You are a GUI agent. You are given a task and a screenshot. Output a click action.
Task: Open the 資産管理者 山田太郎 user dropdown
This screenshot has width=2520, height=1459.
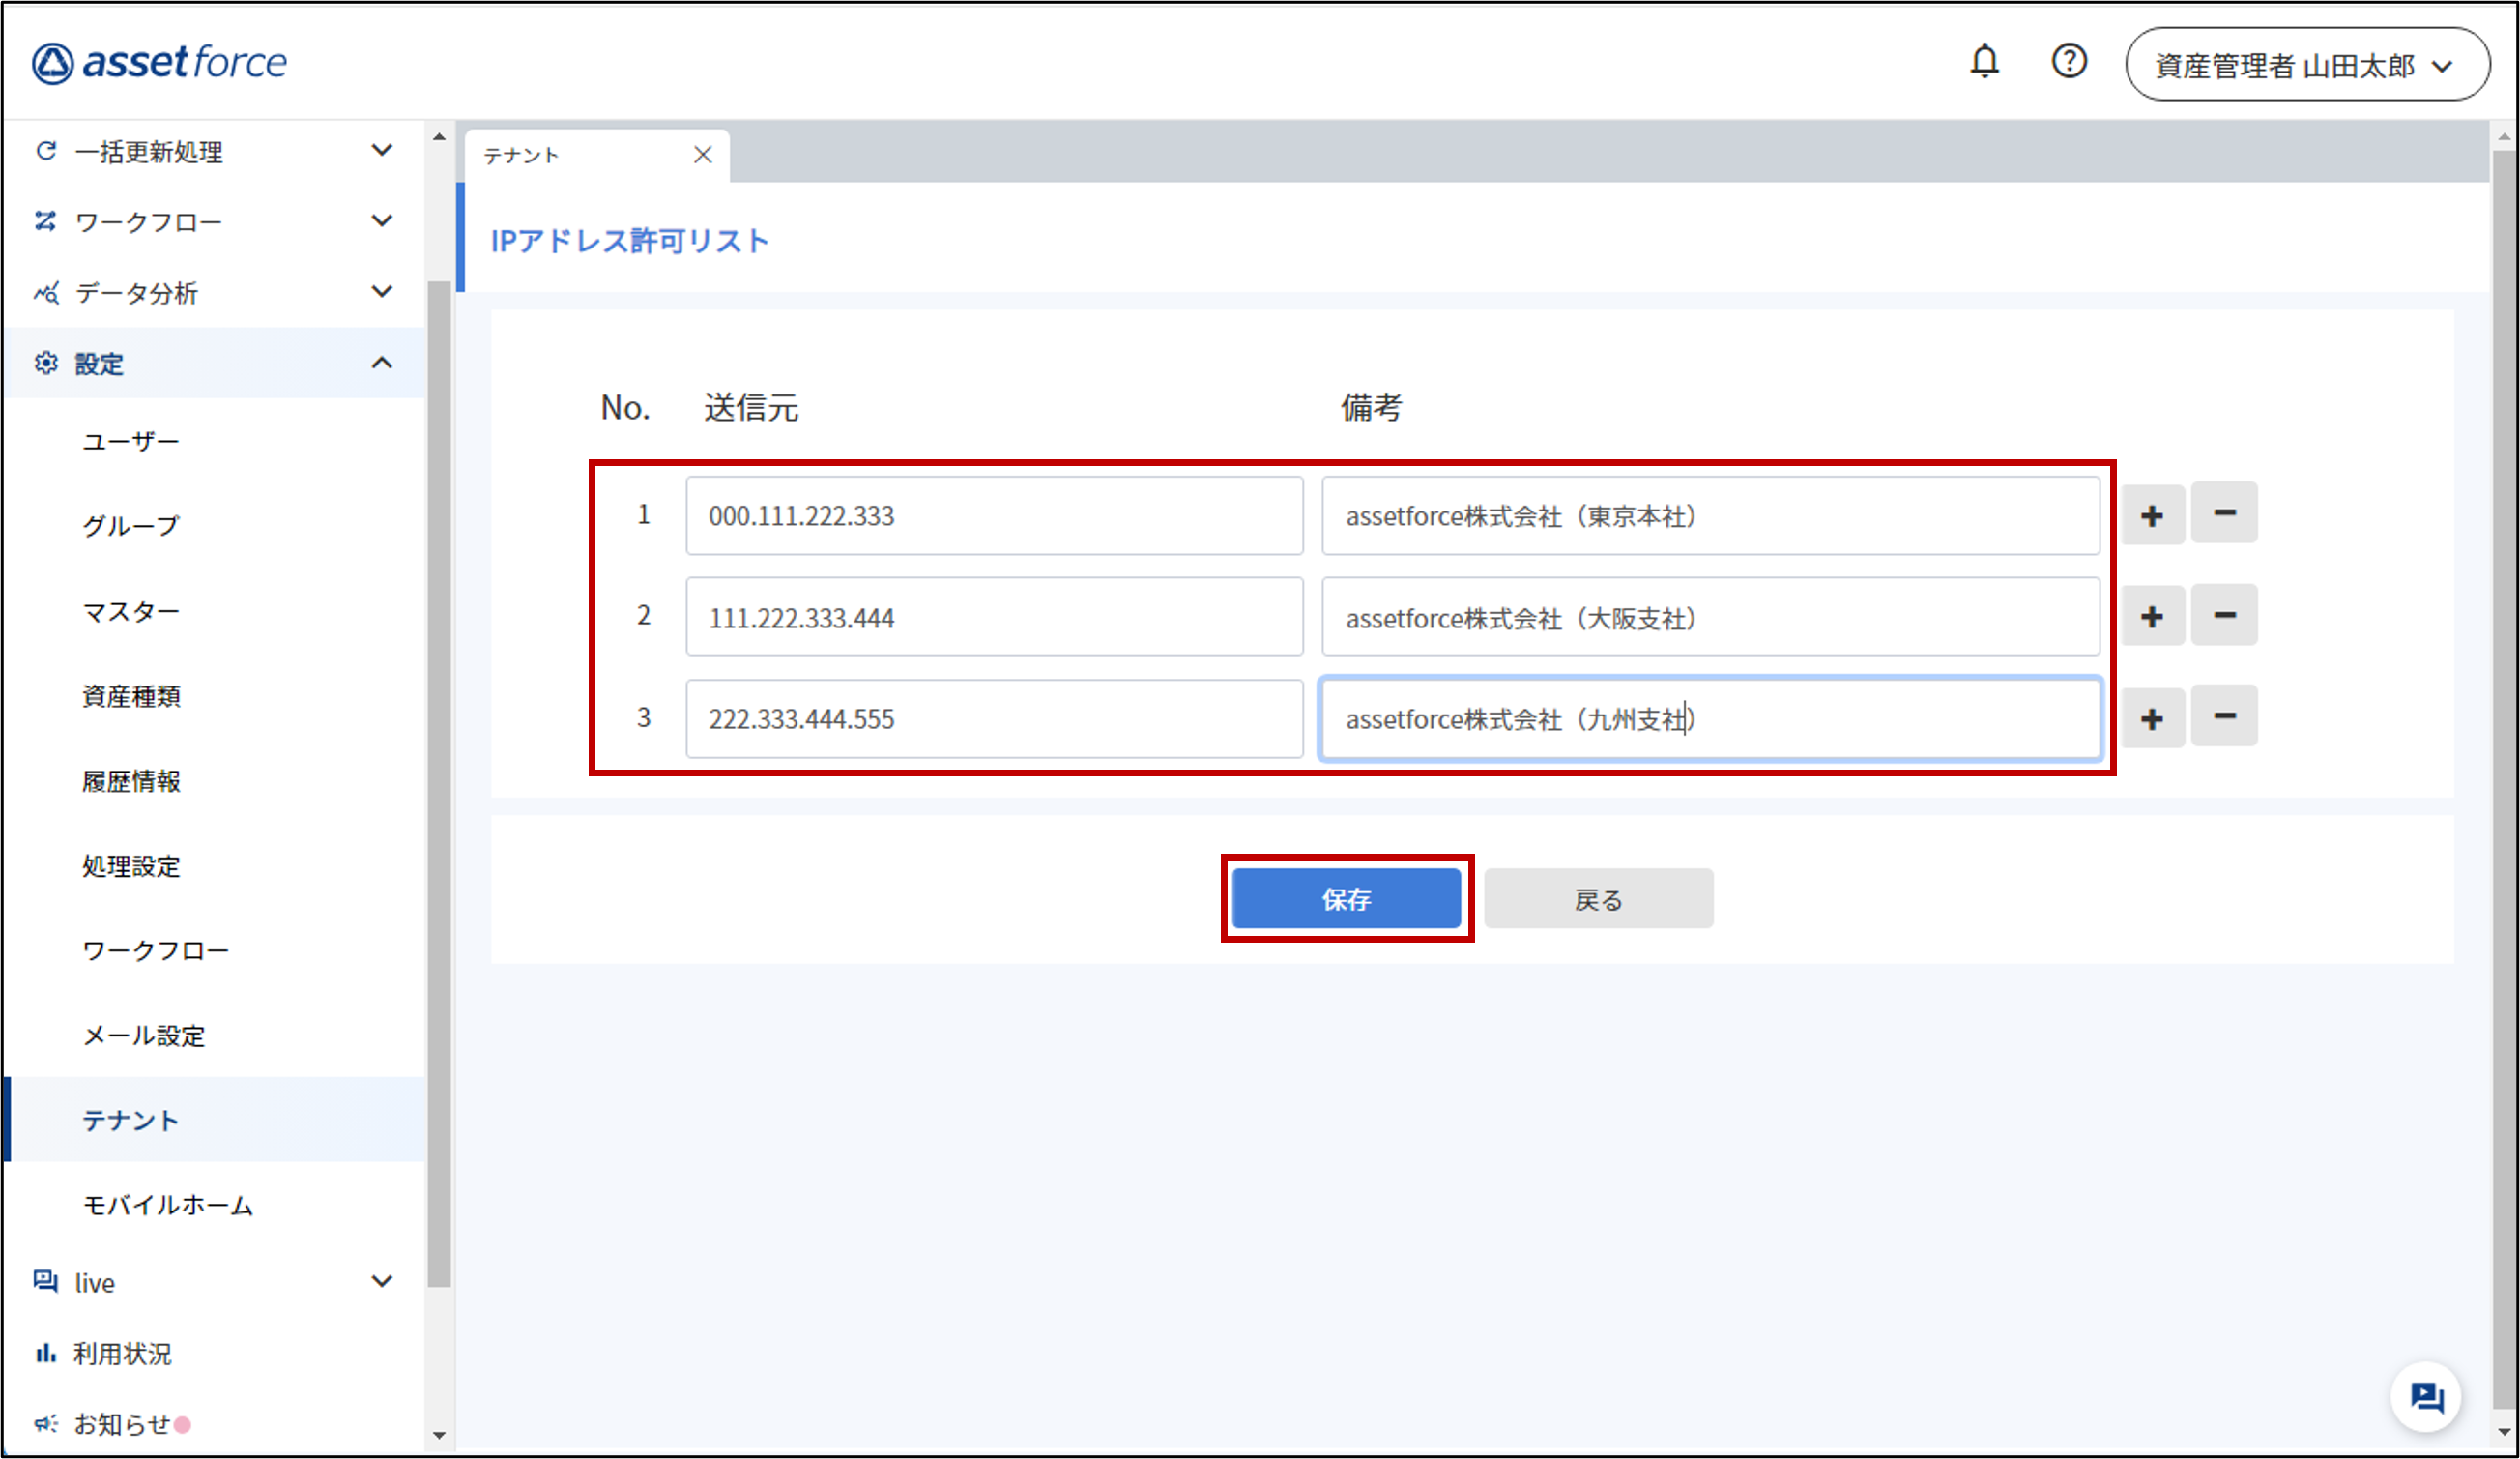click(x=2307, y=65)
